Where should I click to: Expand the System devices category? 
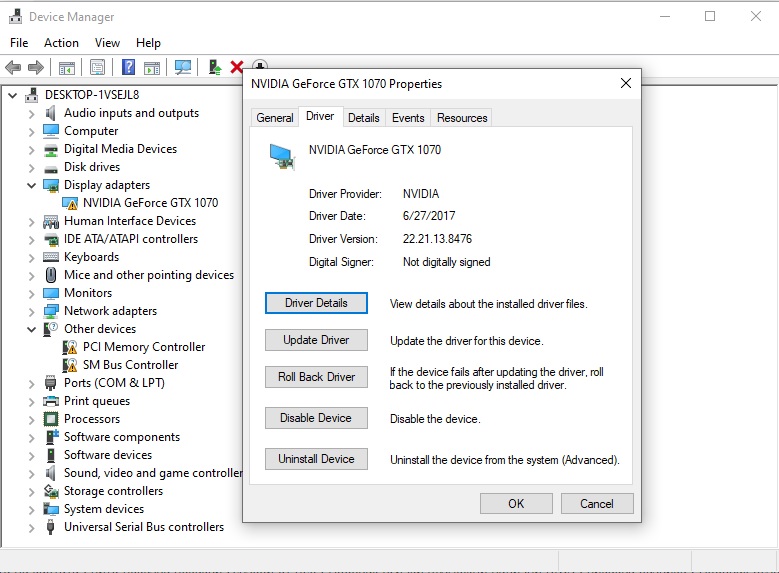[31, 509]
